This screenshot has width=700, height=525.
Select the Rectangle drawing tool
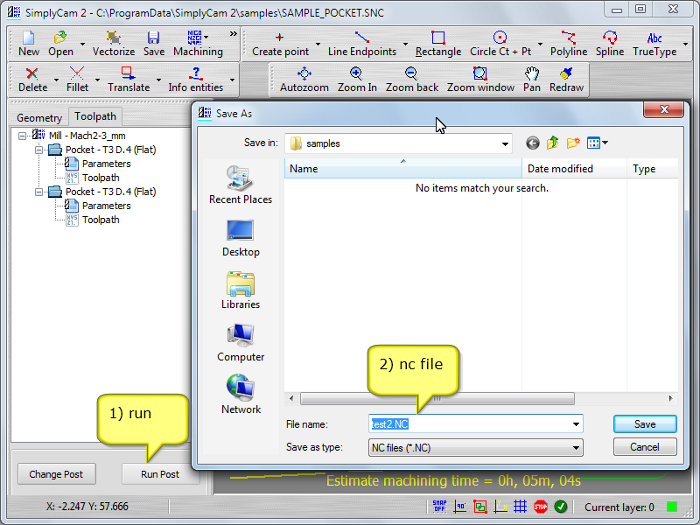click(438, 43)
